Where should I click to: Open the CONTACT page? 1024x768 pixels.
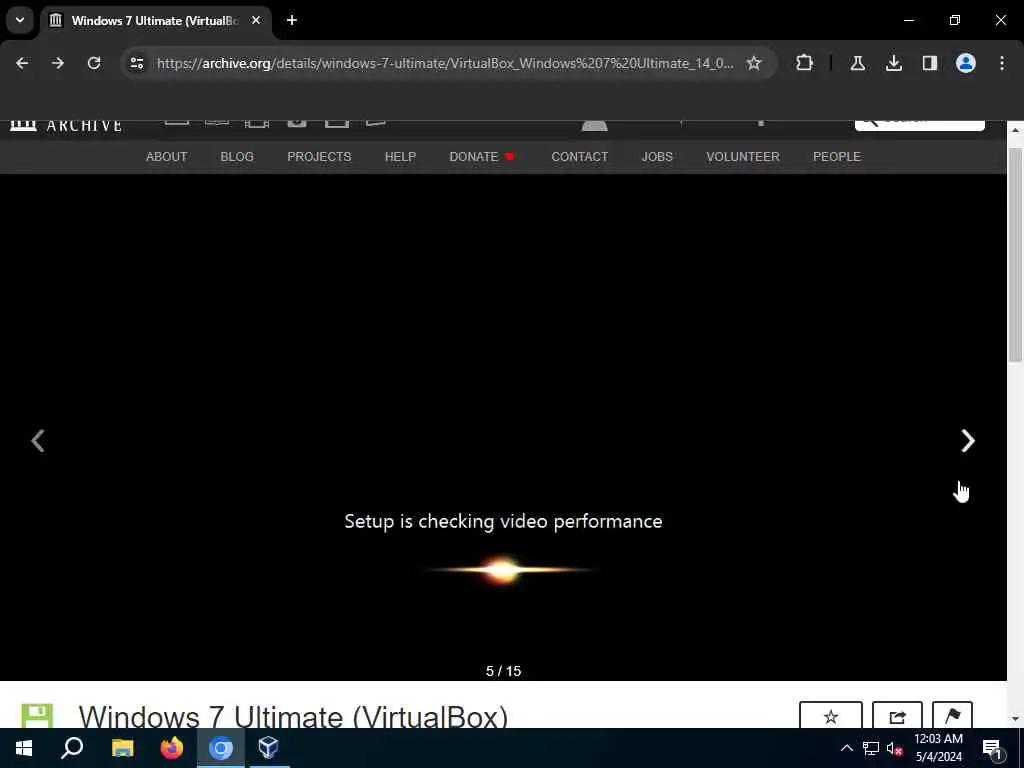point(579,157)
